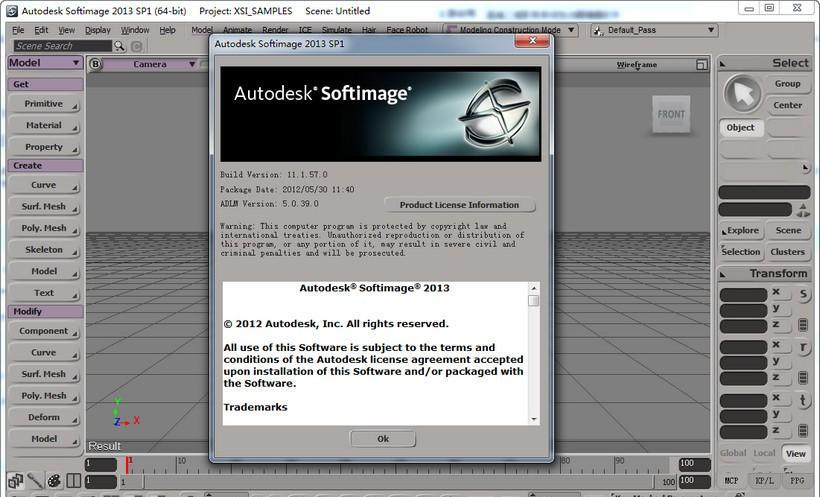Open the File menu
The image size is (820, 497).
(x=18, y=30)
